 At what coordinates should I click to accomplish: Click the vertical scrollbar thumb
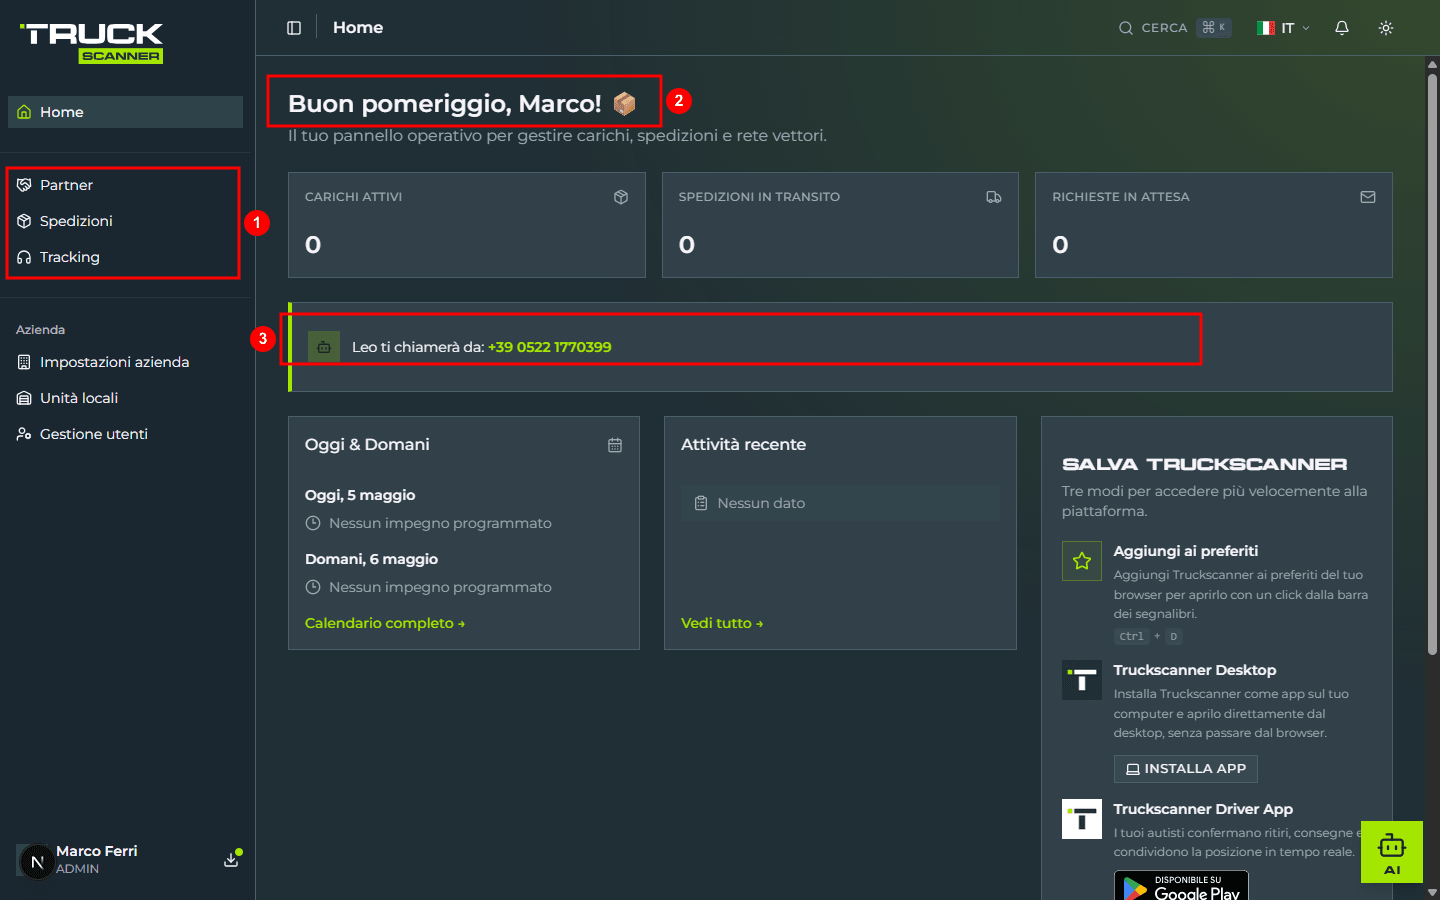pos(1432,365)
